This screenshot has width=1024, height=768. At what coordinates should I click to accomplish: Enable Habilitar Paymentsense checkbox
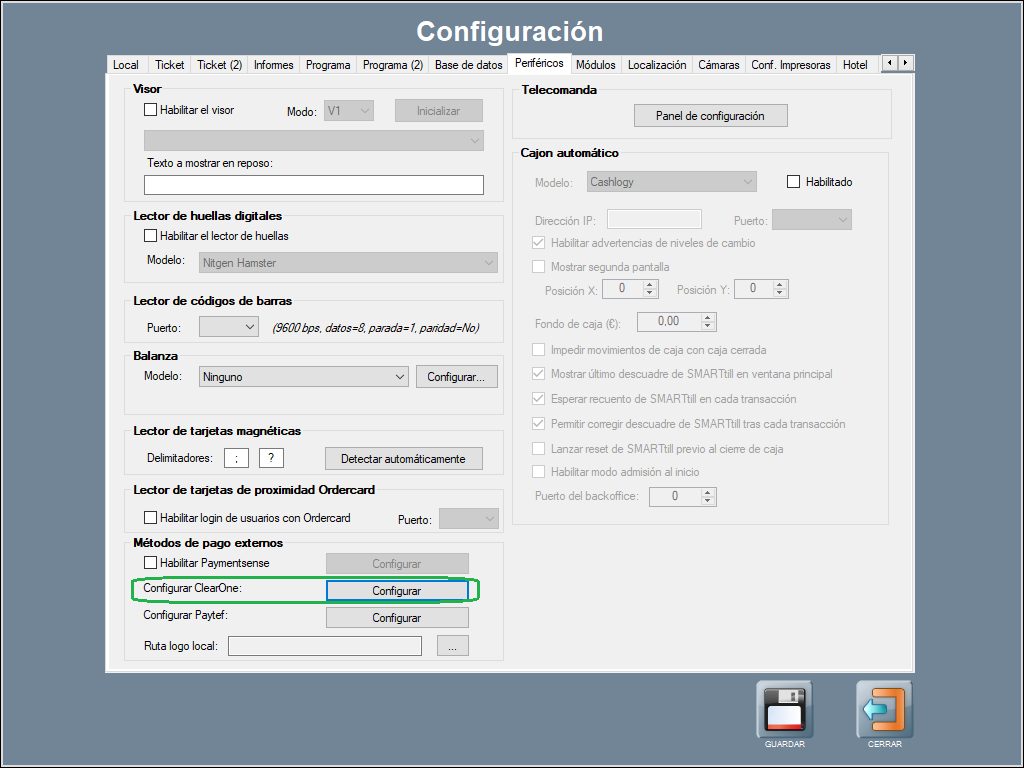(151, 563)
